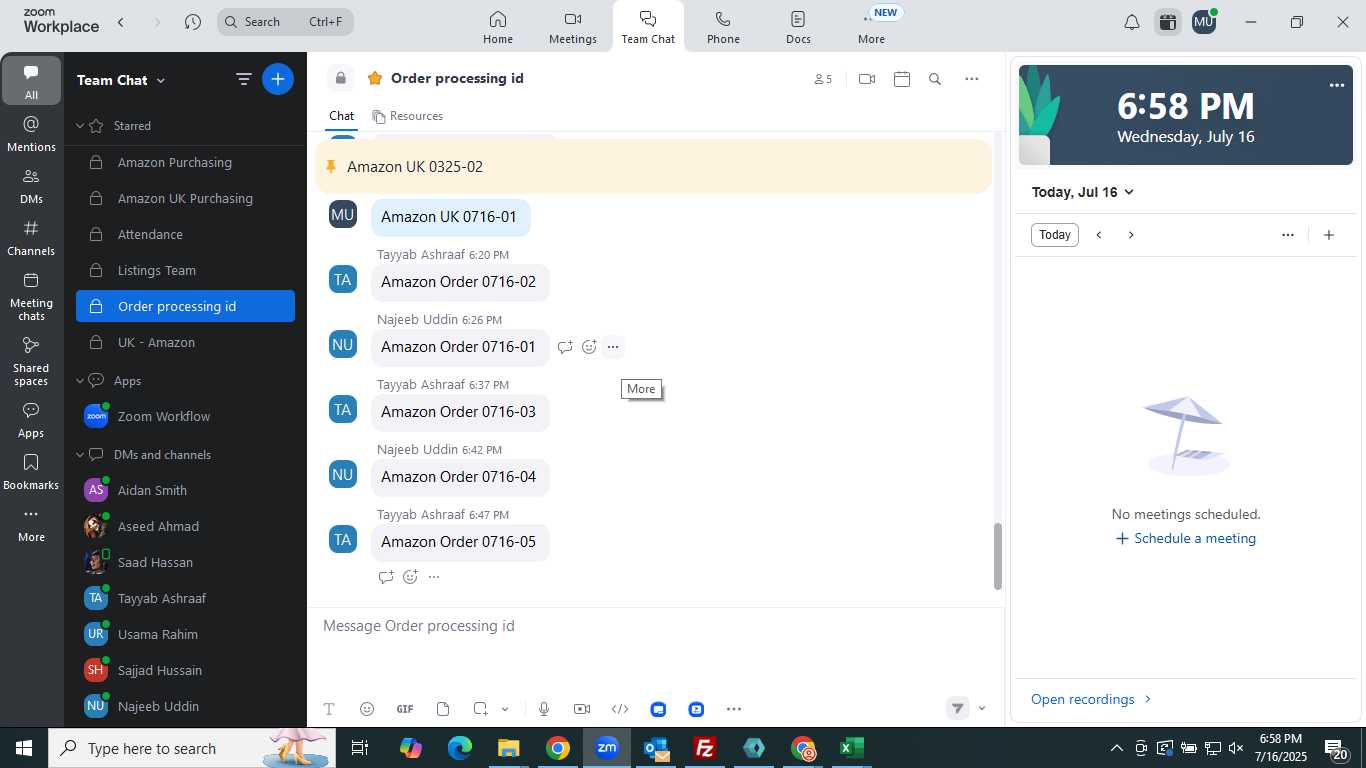The height and width of the screenshot is (768, 1366).
Task: Add a calendar event with the plus icon
Action: (1329, 235)
